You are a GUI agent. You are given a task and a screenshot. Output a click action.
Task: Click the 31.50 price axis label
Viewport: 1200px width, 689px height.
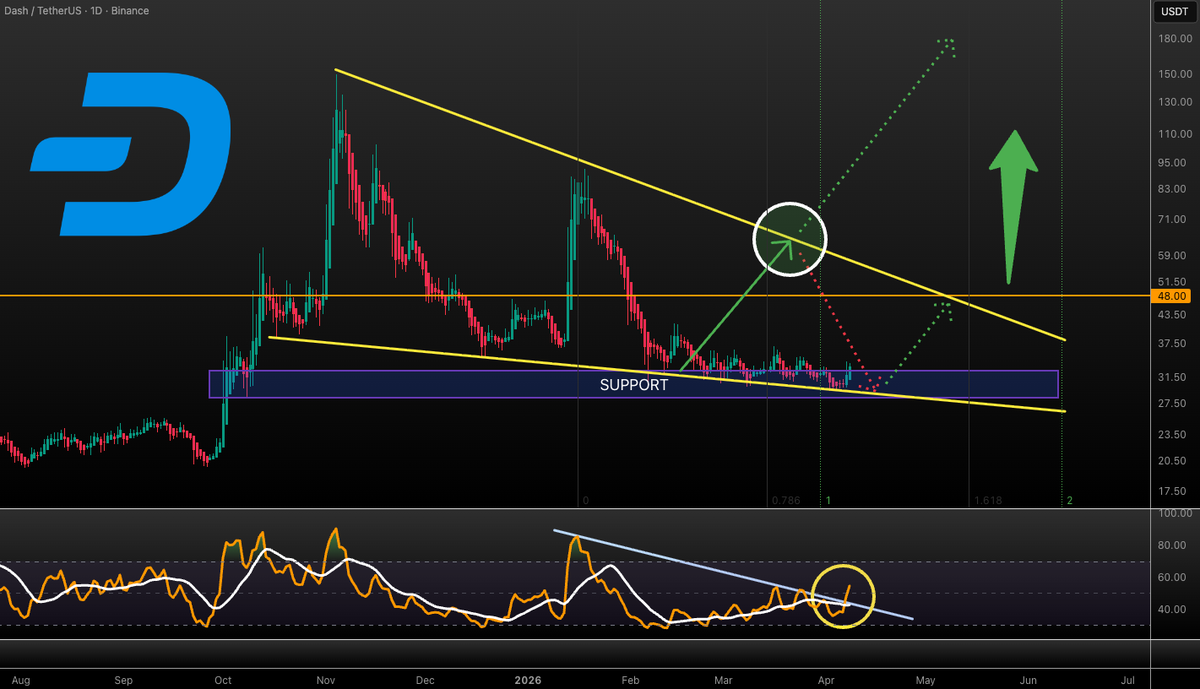[1172, 377]
